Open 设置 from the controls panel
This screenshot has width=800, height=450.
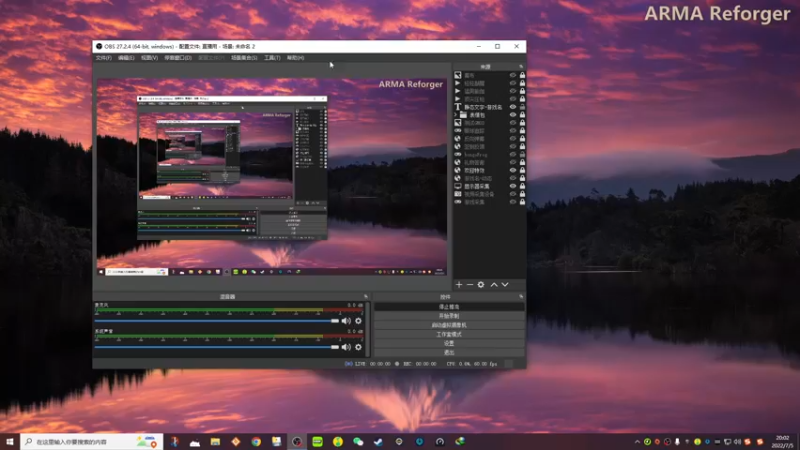click(x=449, y=343)
